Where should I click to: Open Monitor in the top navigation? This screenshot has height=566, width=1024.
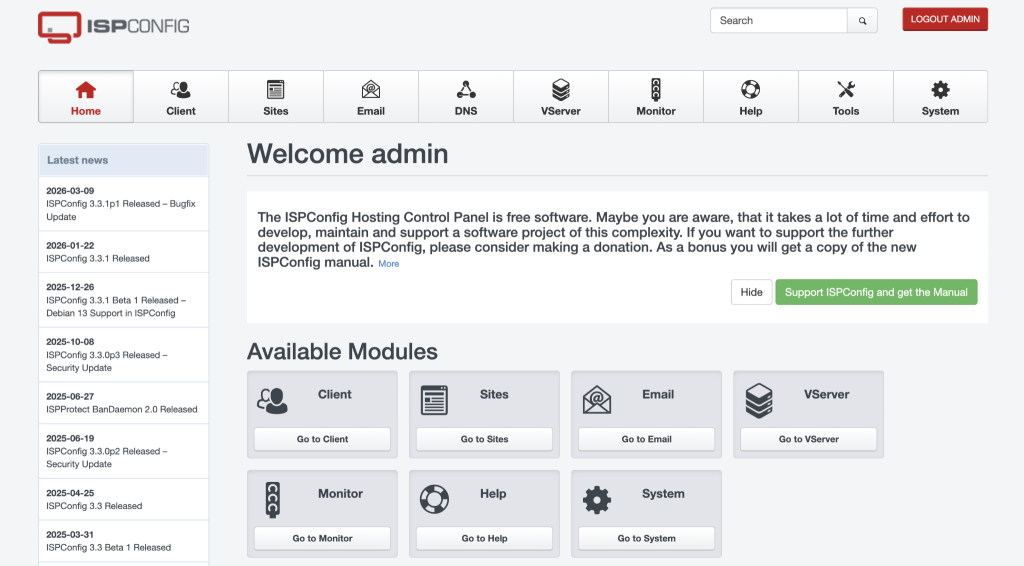[x=656, y=97]
